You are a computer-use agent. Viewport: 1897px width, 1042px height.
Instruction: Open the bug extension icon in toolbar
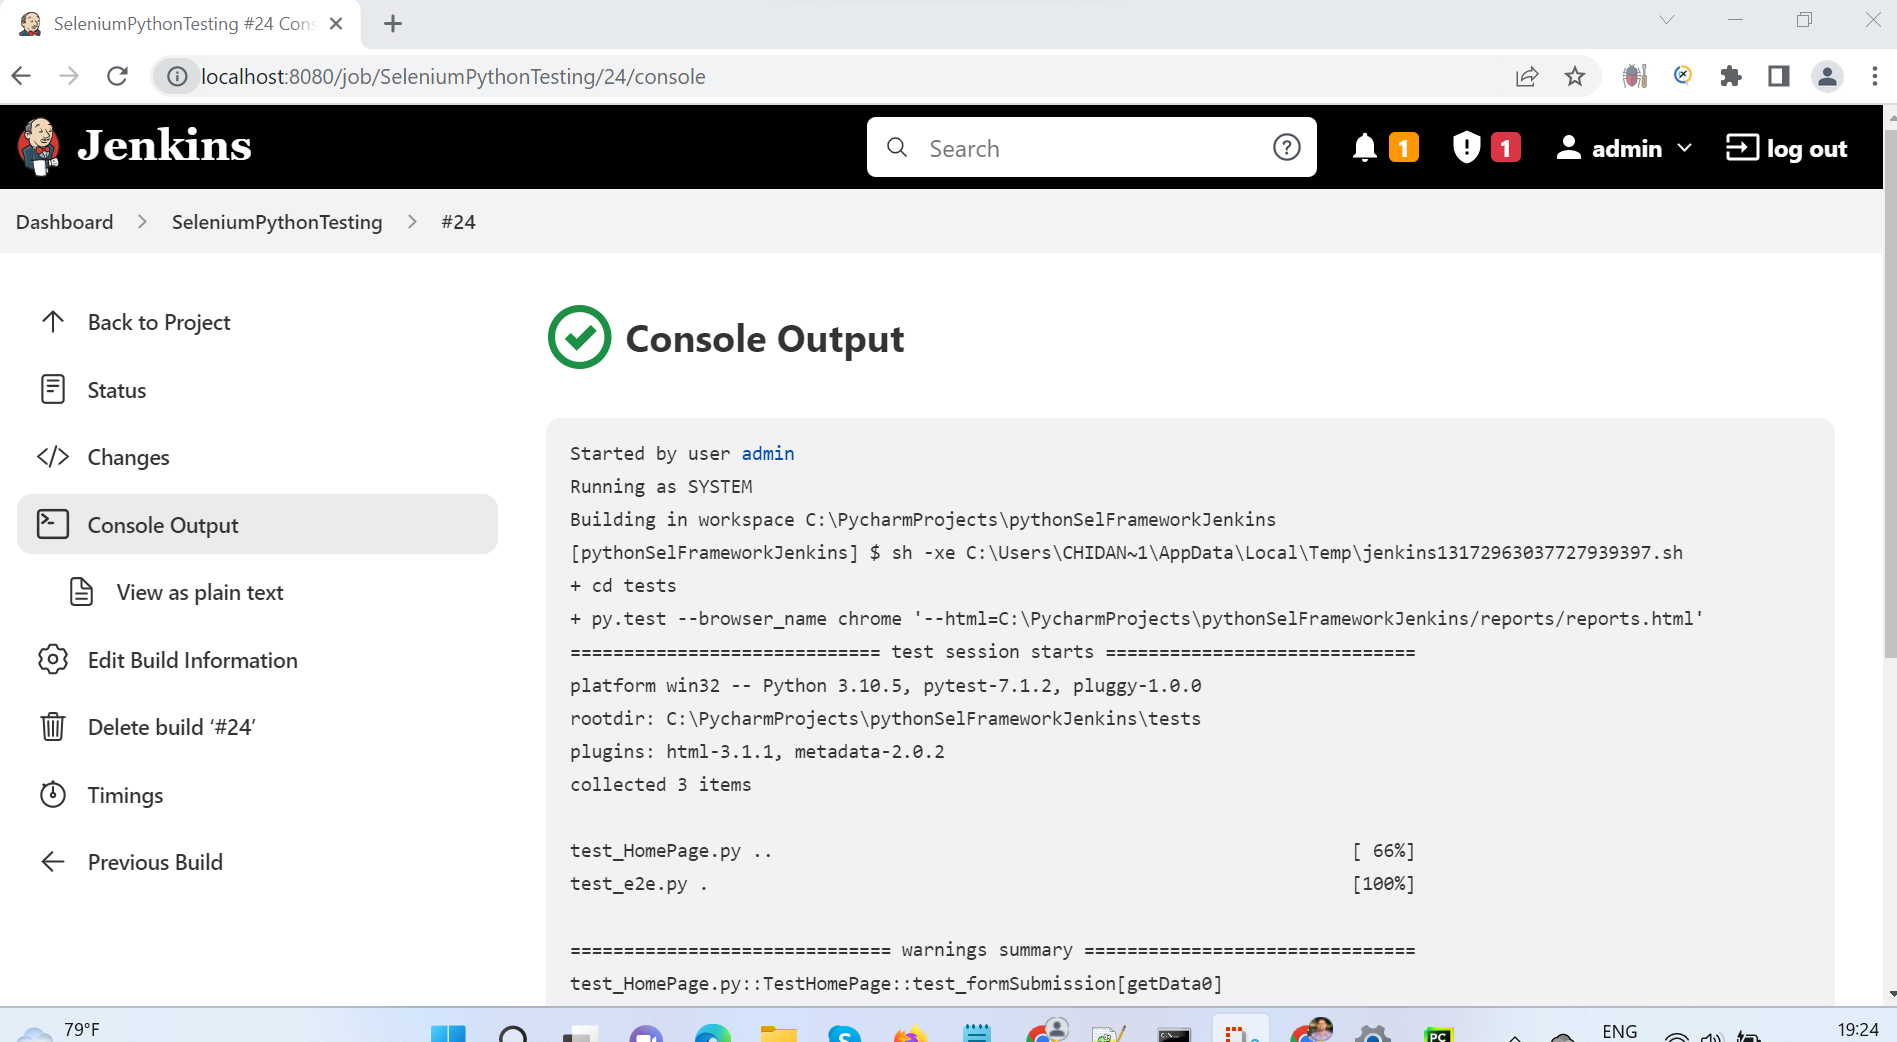(1634, 76)
